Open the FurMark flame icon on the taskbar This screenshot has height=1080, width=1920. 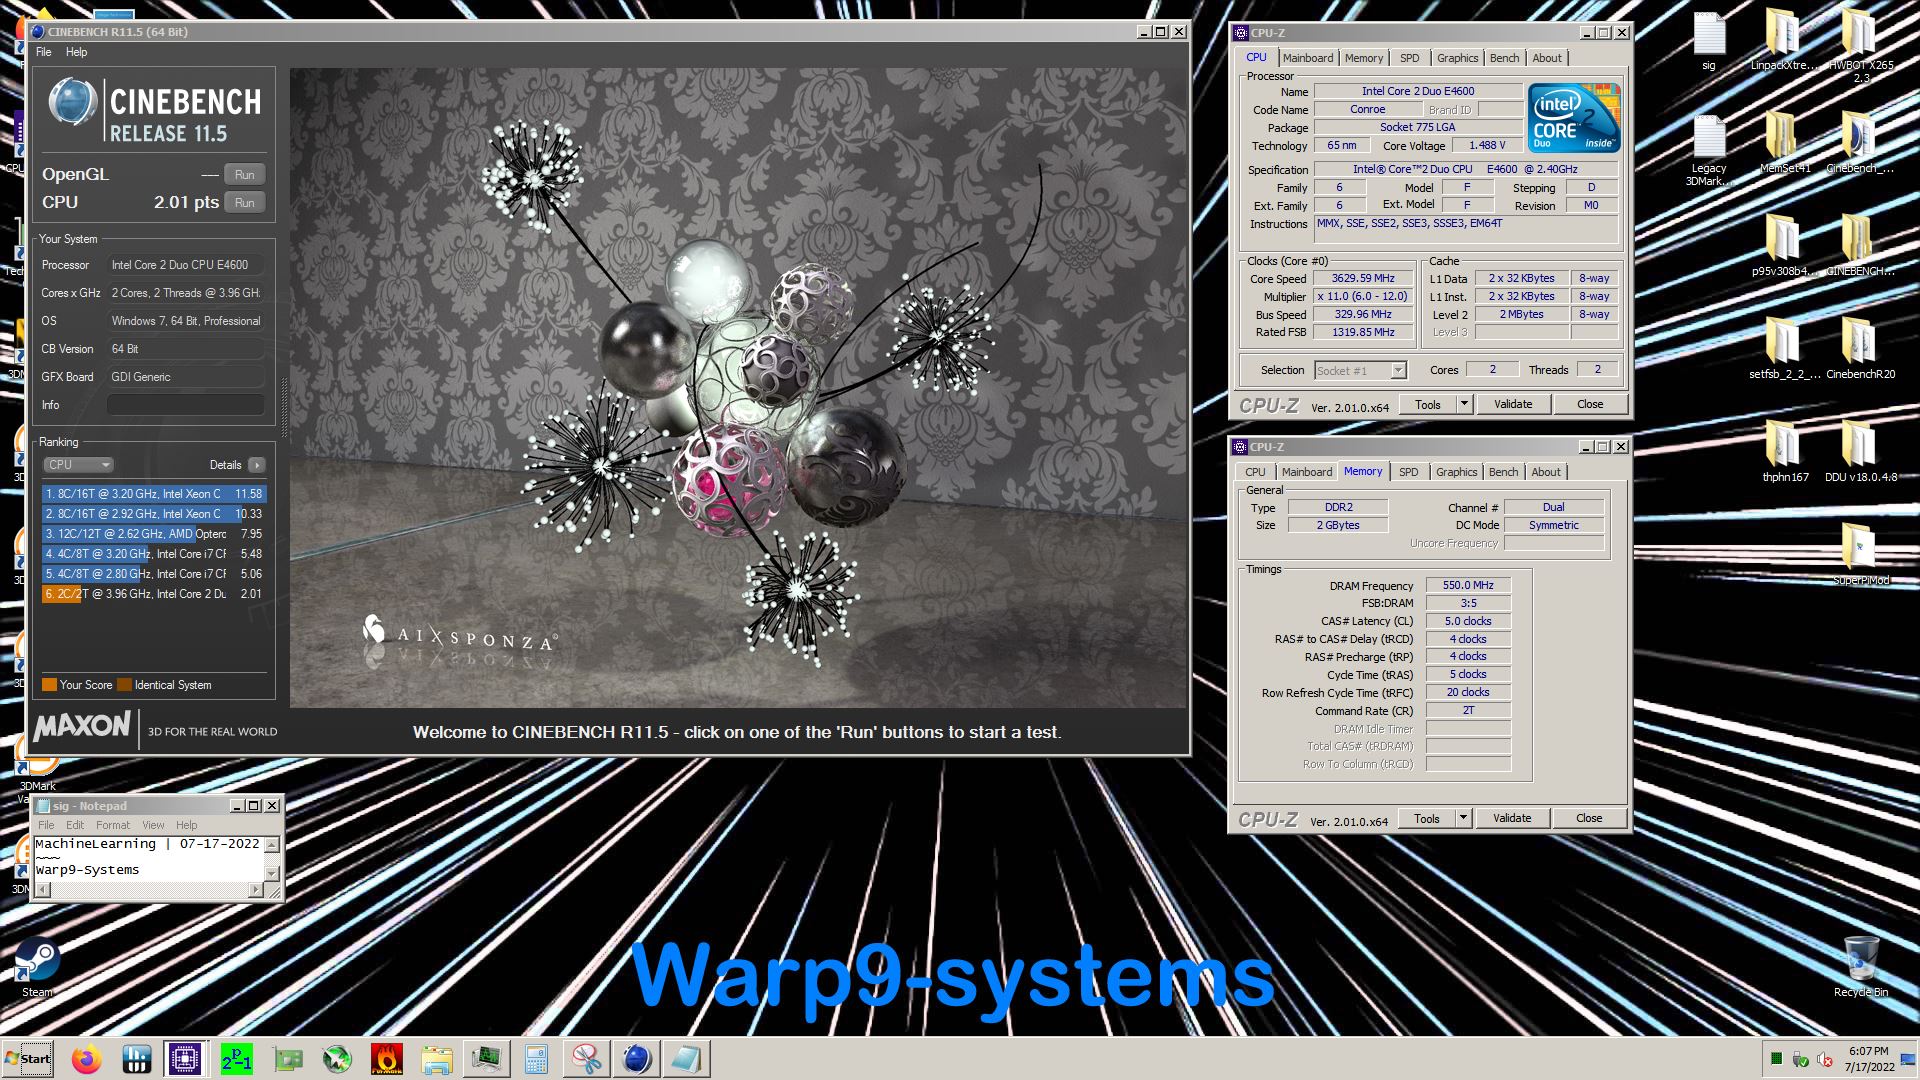pyautogui.click(x=386, y=1059)
